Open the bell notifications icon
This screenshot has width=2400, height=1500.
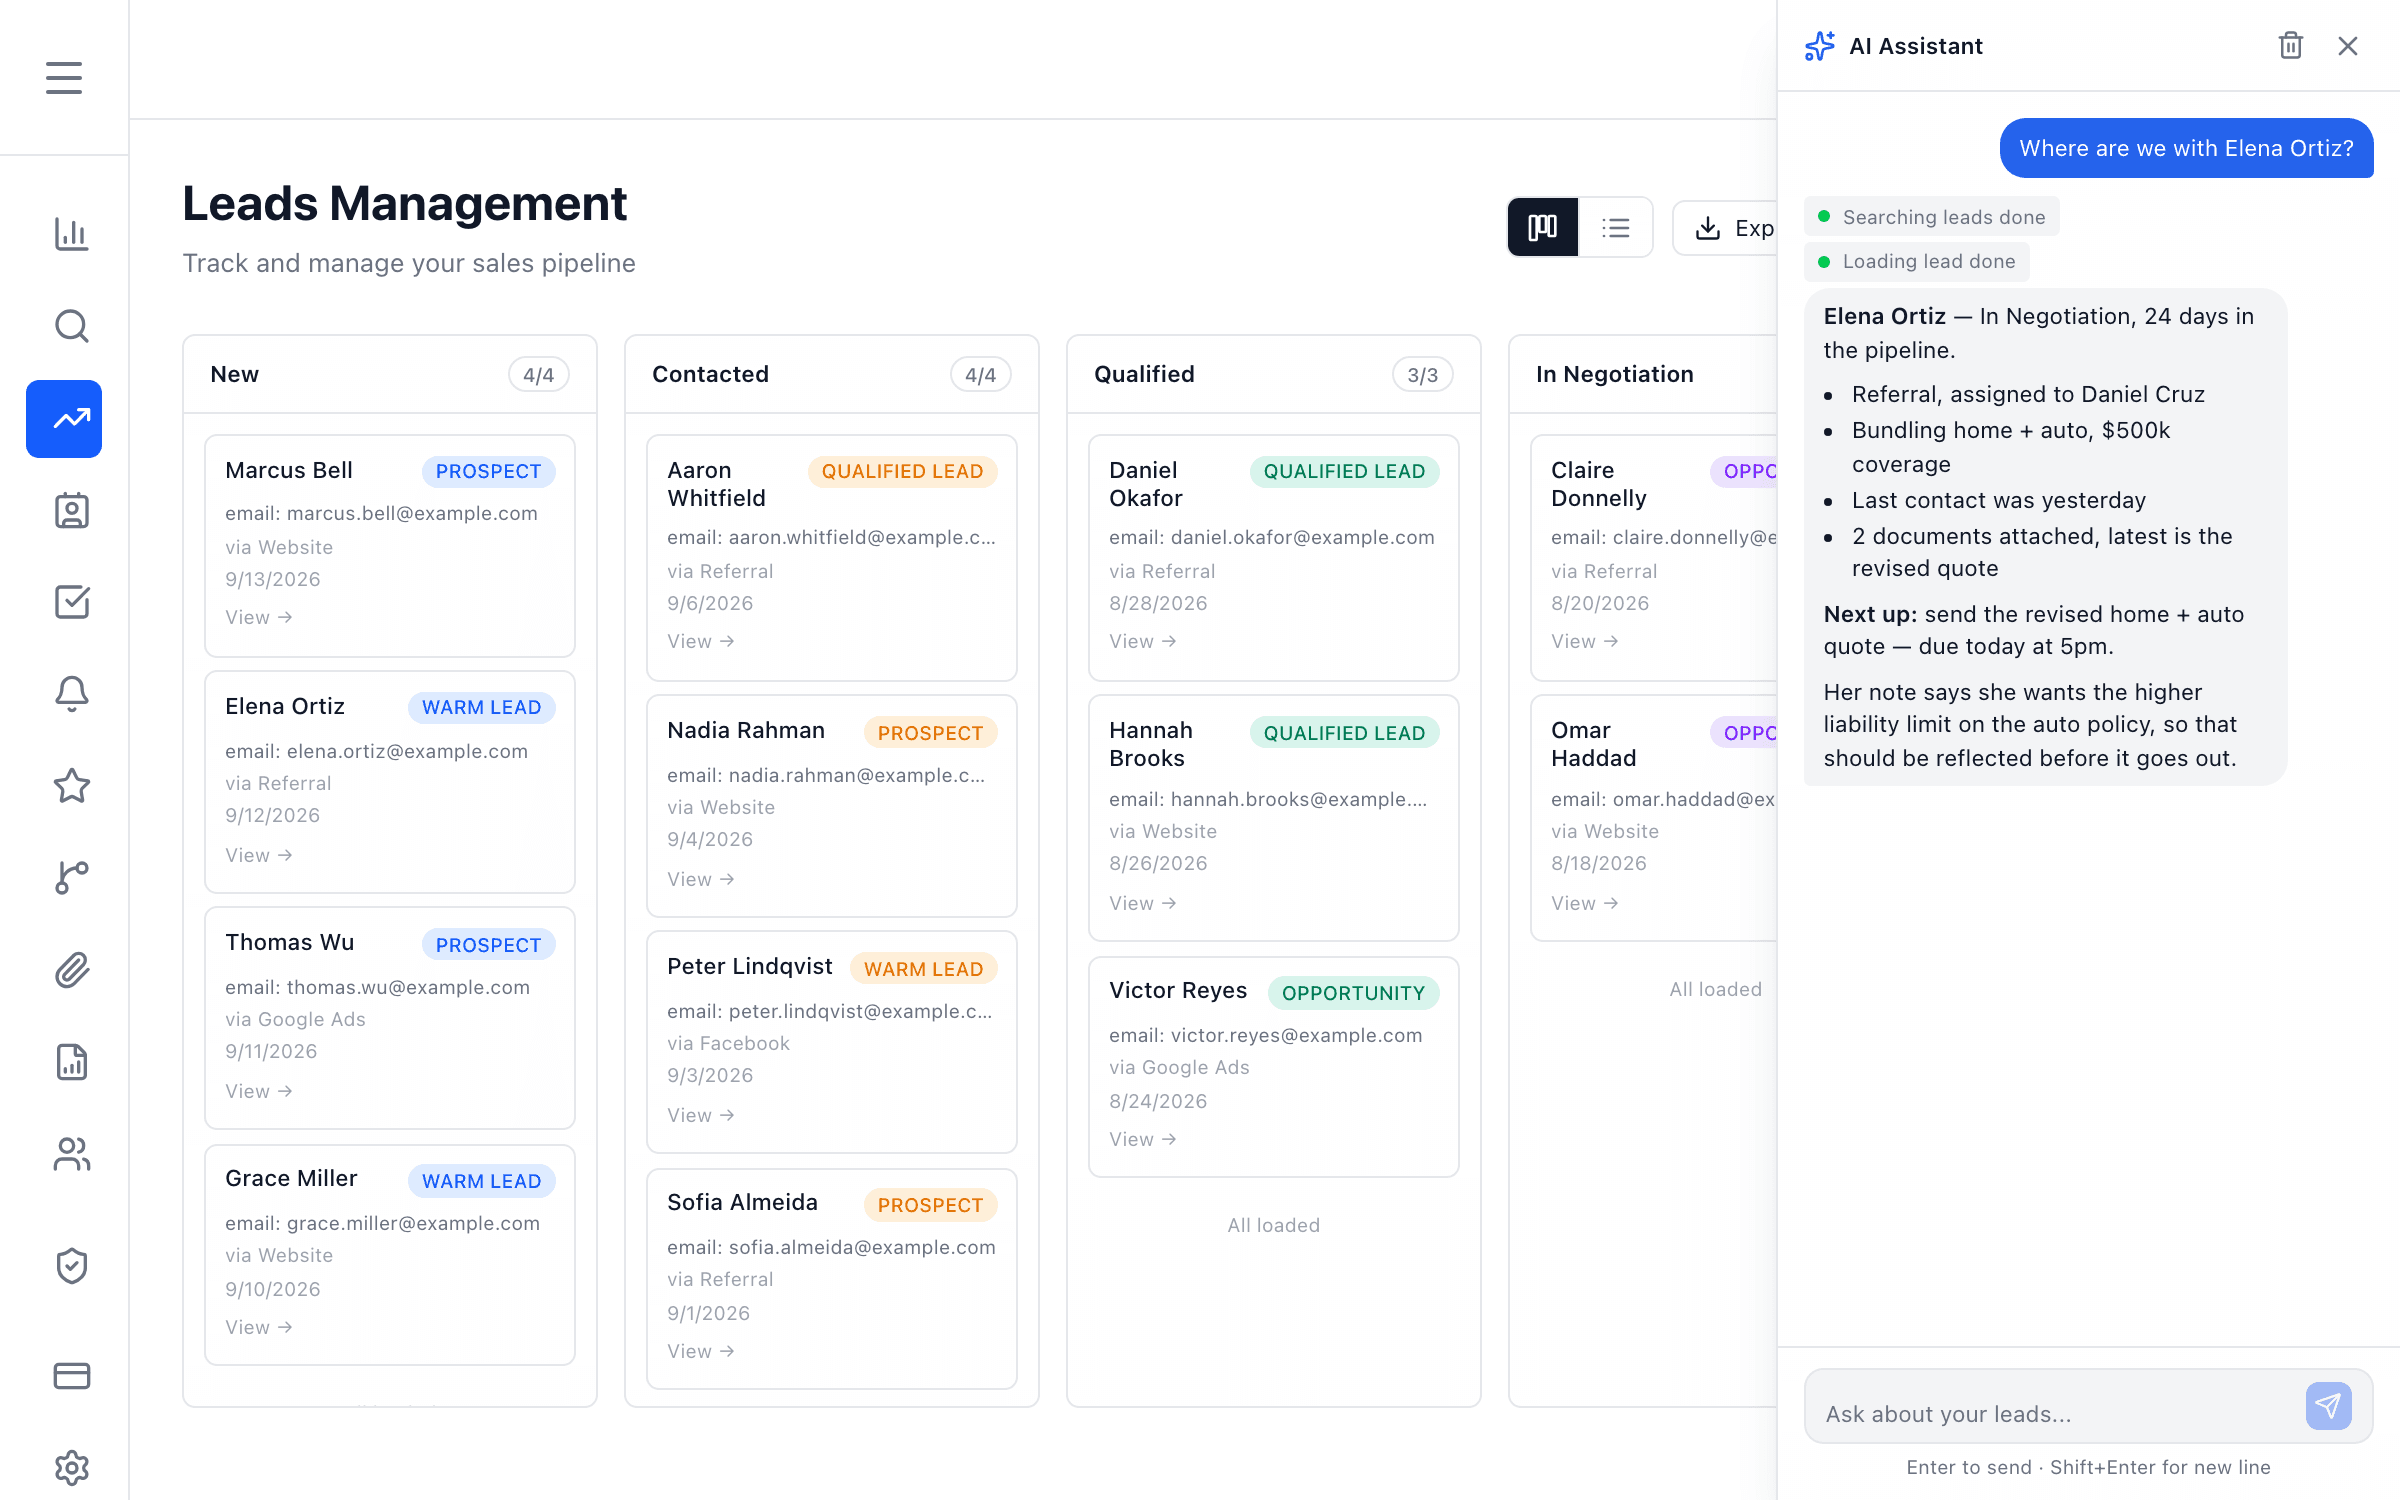pyautogui.click(x=71, y=694)
